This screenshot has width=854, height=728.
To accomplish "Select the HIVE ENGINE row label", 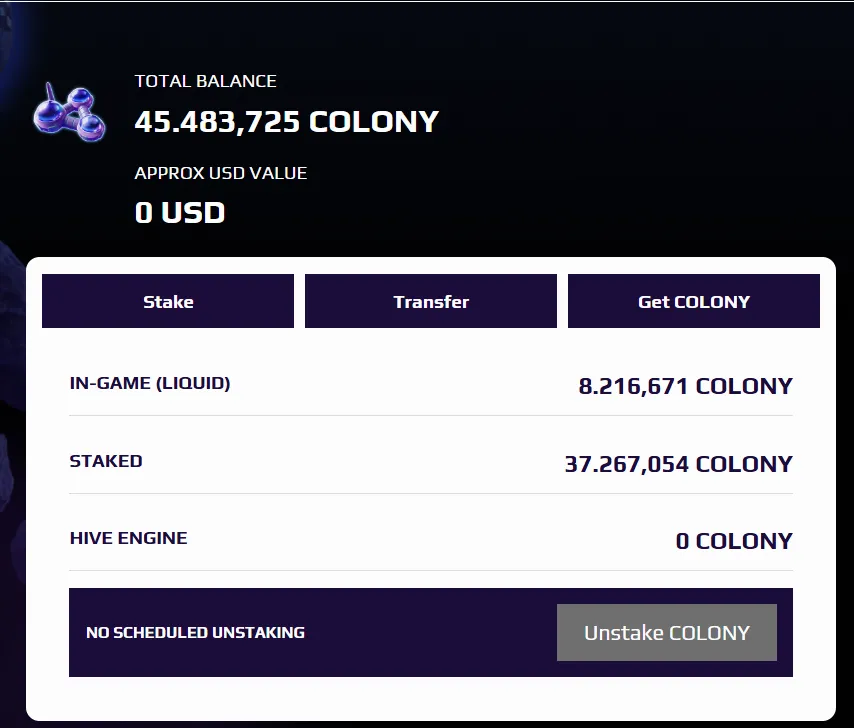I will coord(129,538).
